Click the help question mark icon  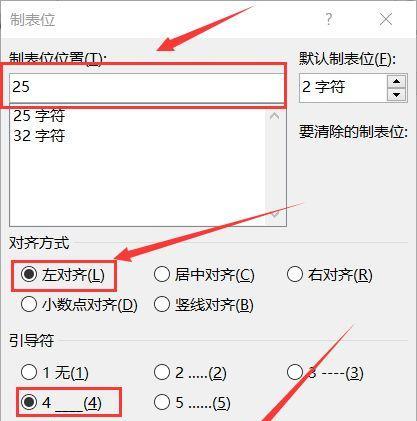click(329, 19)
